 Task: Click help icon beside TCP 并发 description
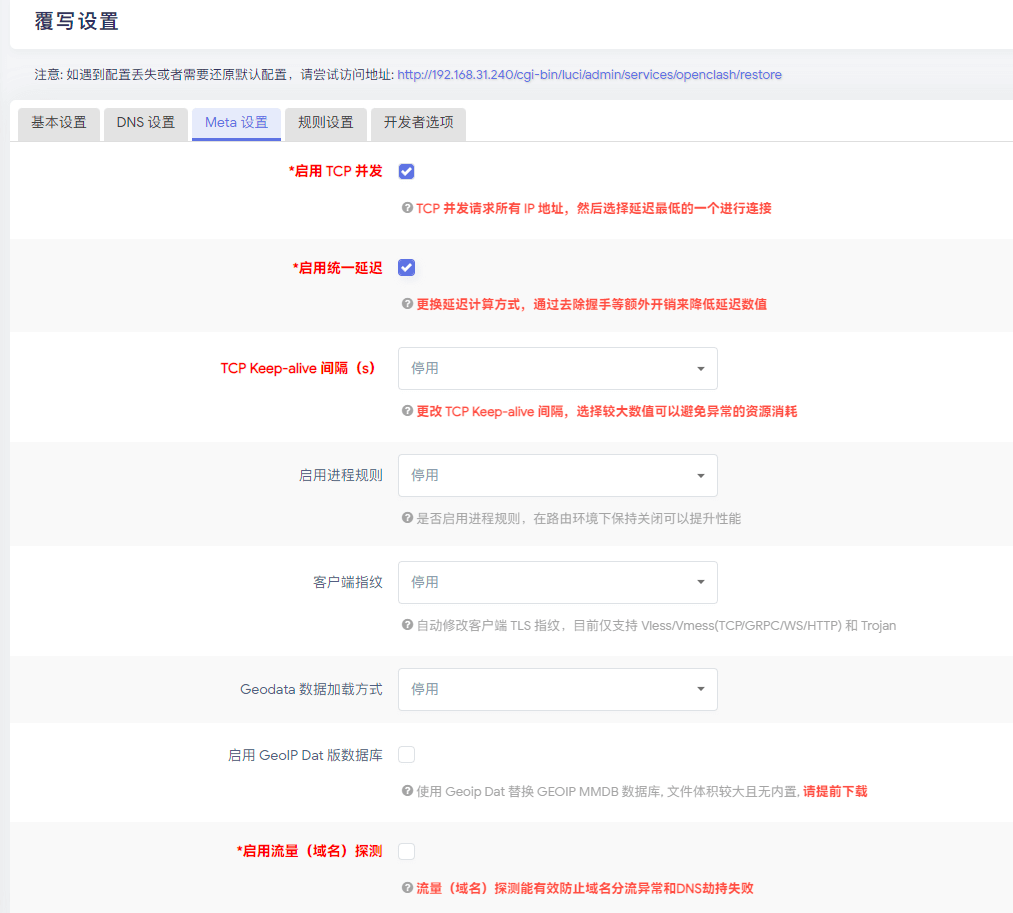pyautogui.click(x=407, y=208)
